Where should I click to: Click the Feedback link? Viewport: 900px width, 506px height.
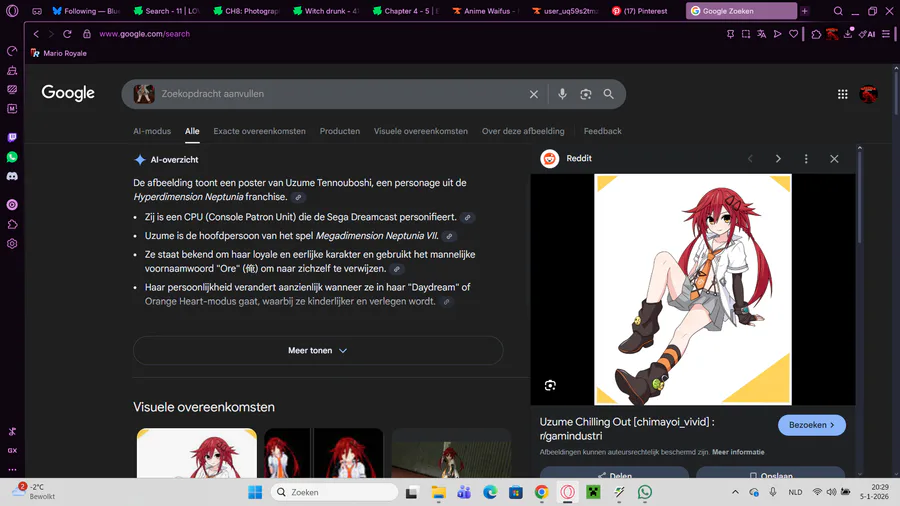tap(603, 131)
